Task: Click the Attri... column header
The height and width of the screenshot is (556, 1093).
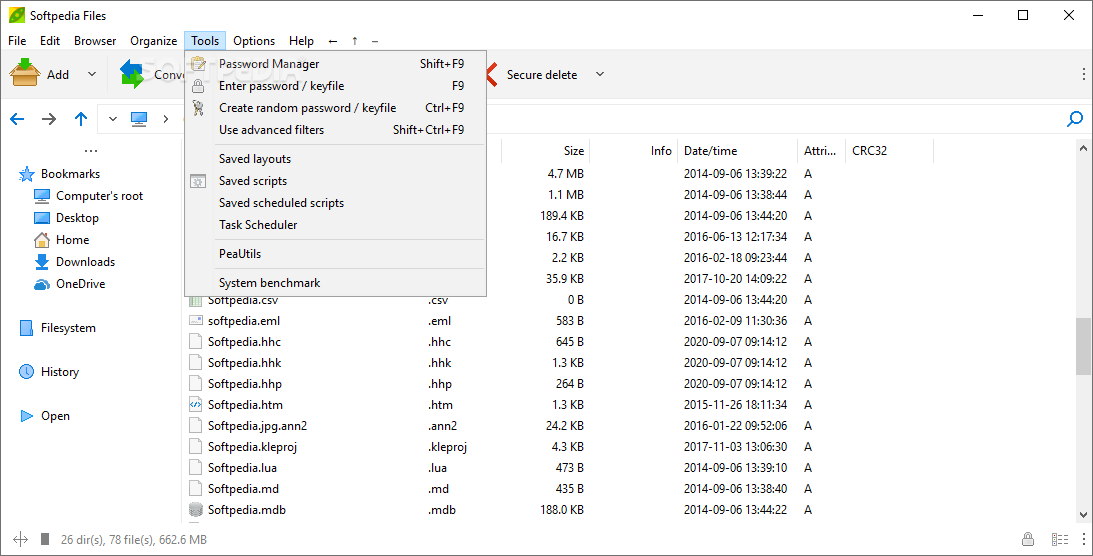Action: coord(821,150)
